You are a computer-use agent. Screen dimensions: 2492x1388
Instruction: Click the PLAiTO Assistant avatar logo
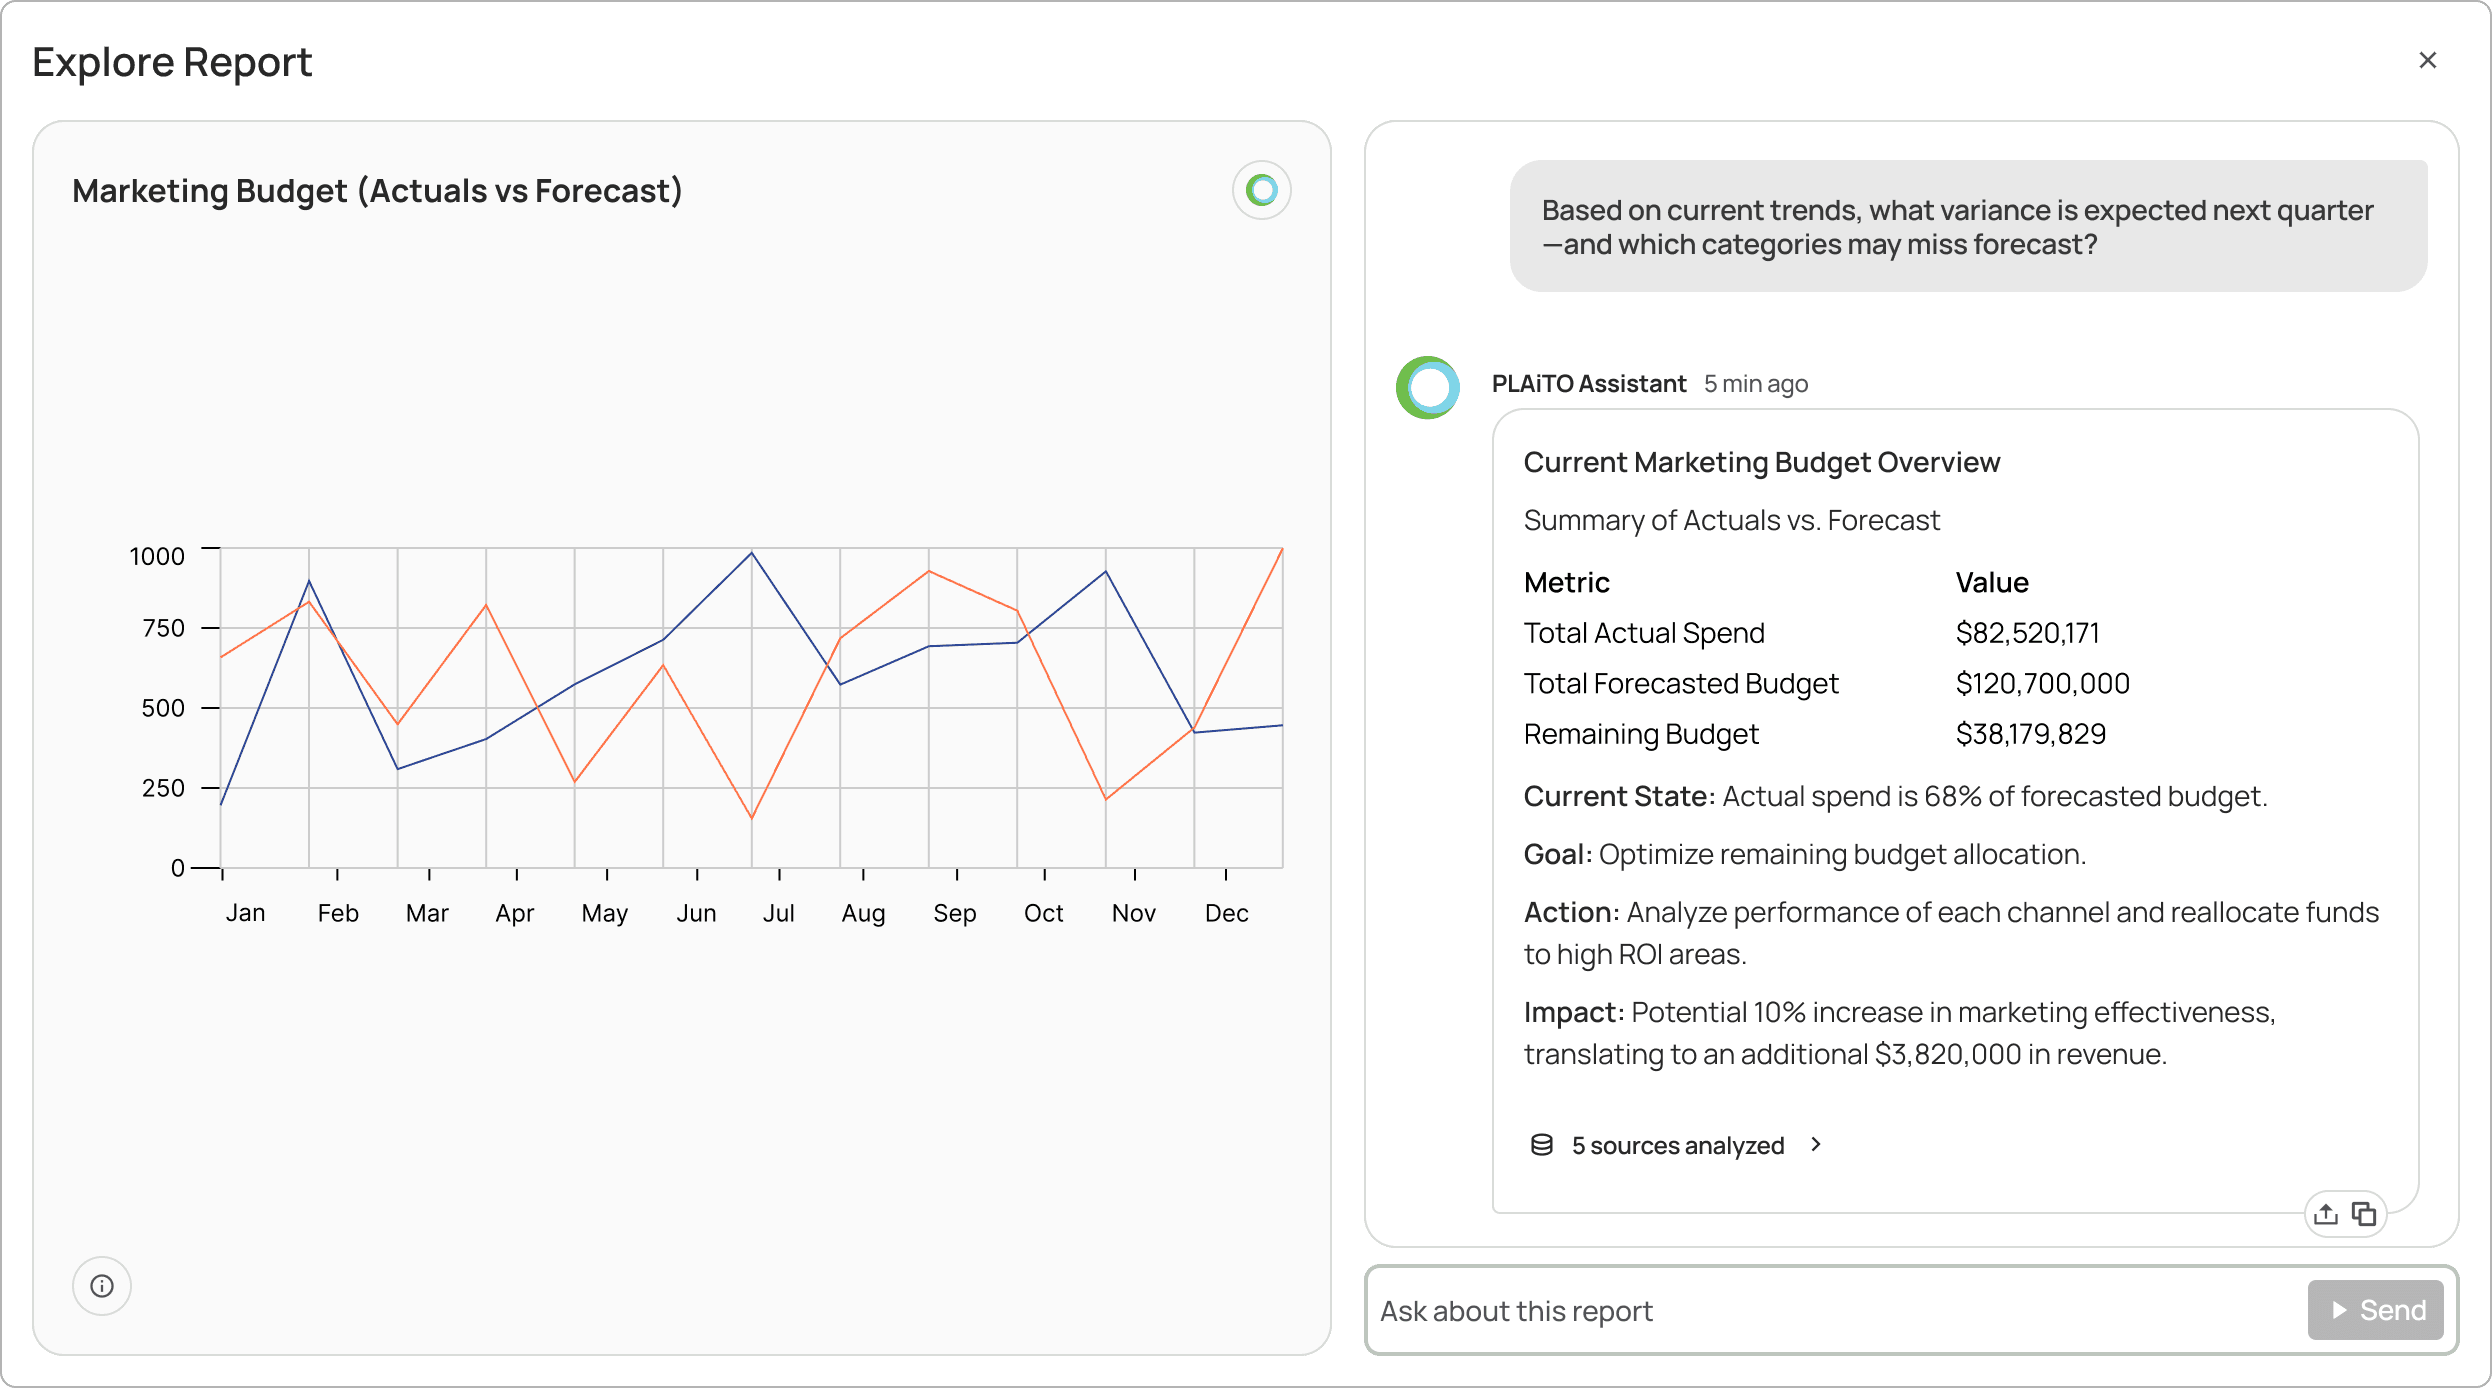pyautogui.click(x=1427, y=386)
